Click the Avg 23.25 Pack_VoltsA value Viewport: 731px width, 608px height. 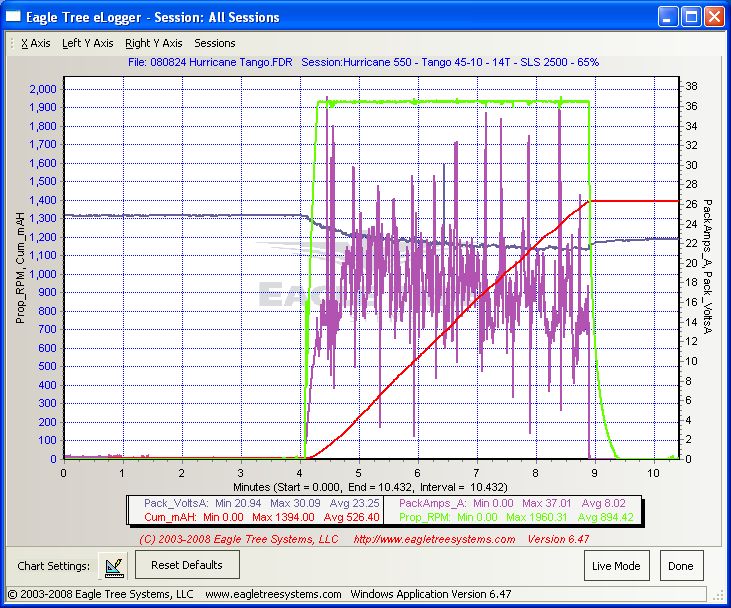[x=354, y=503]
